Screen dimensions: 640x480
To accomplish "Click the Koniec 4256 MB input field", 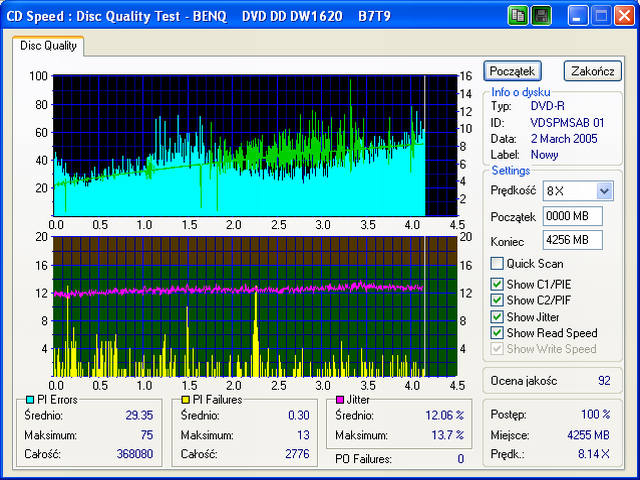I will pos(573,240).
